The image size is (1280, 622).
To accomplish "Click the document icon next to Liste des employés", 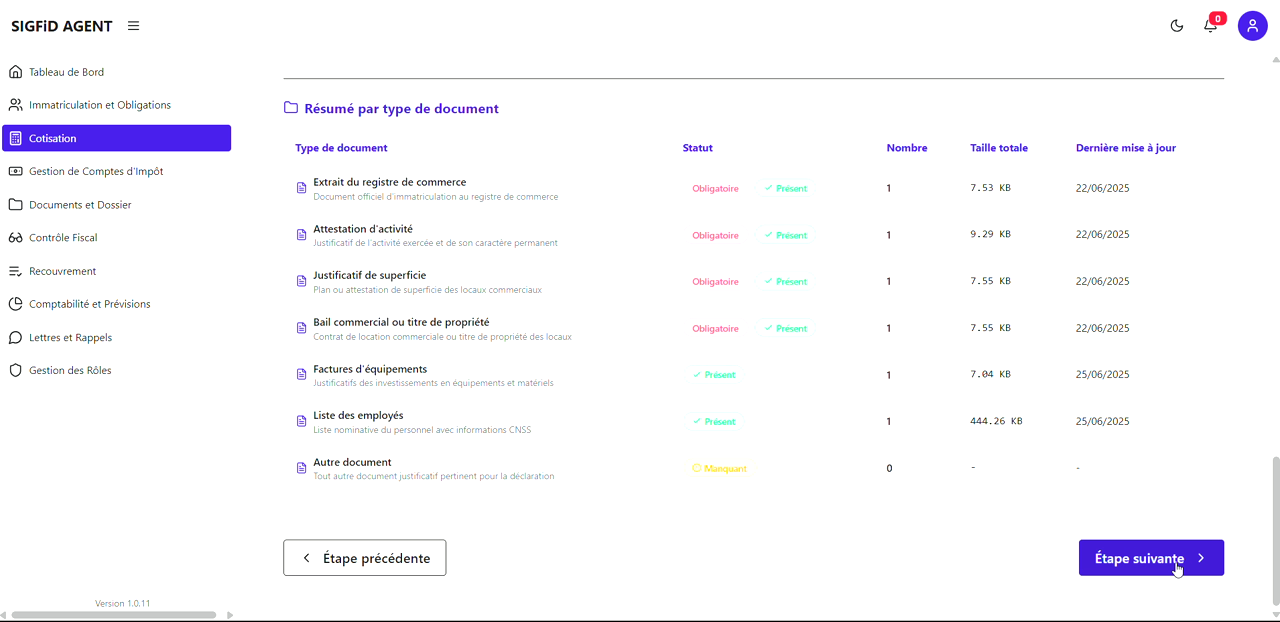I will (301, 421).
